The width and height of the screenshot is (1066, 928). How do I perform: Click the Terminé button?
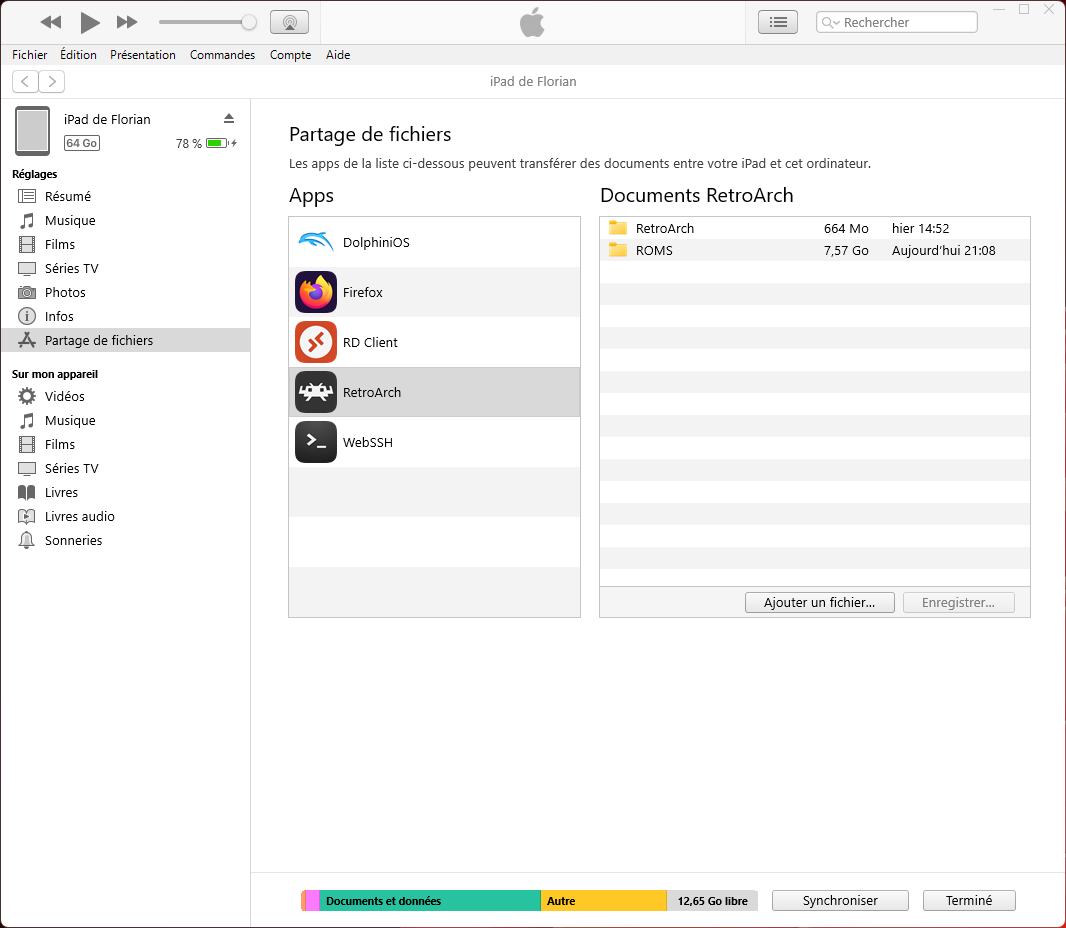(x=968, y=900)
